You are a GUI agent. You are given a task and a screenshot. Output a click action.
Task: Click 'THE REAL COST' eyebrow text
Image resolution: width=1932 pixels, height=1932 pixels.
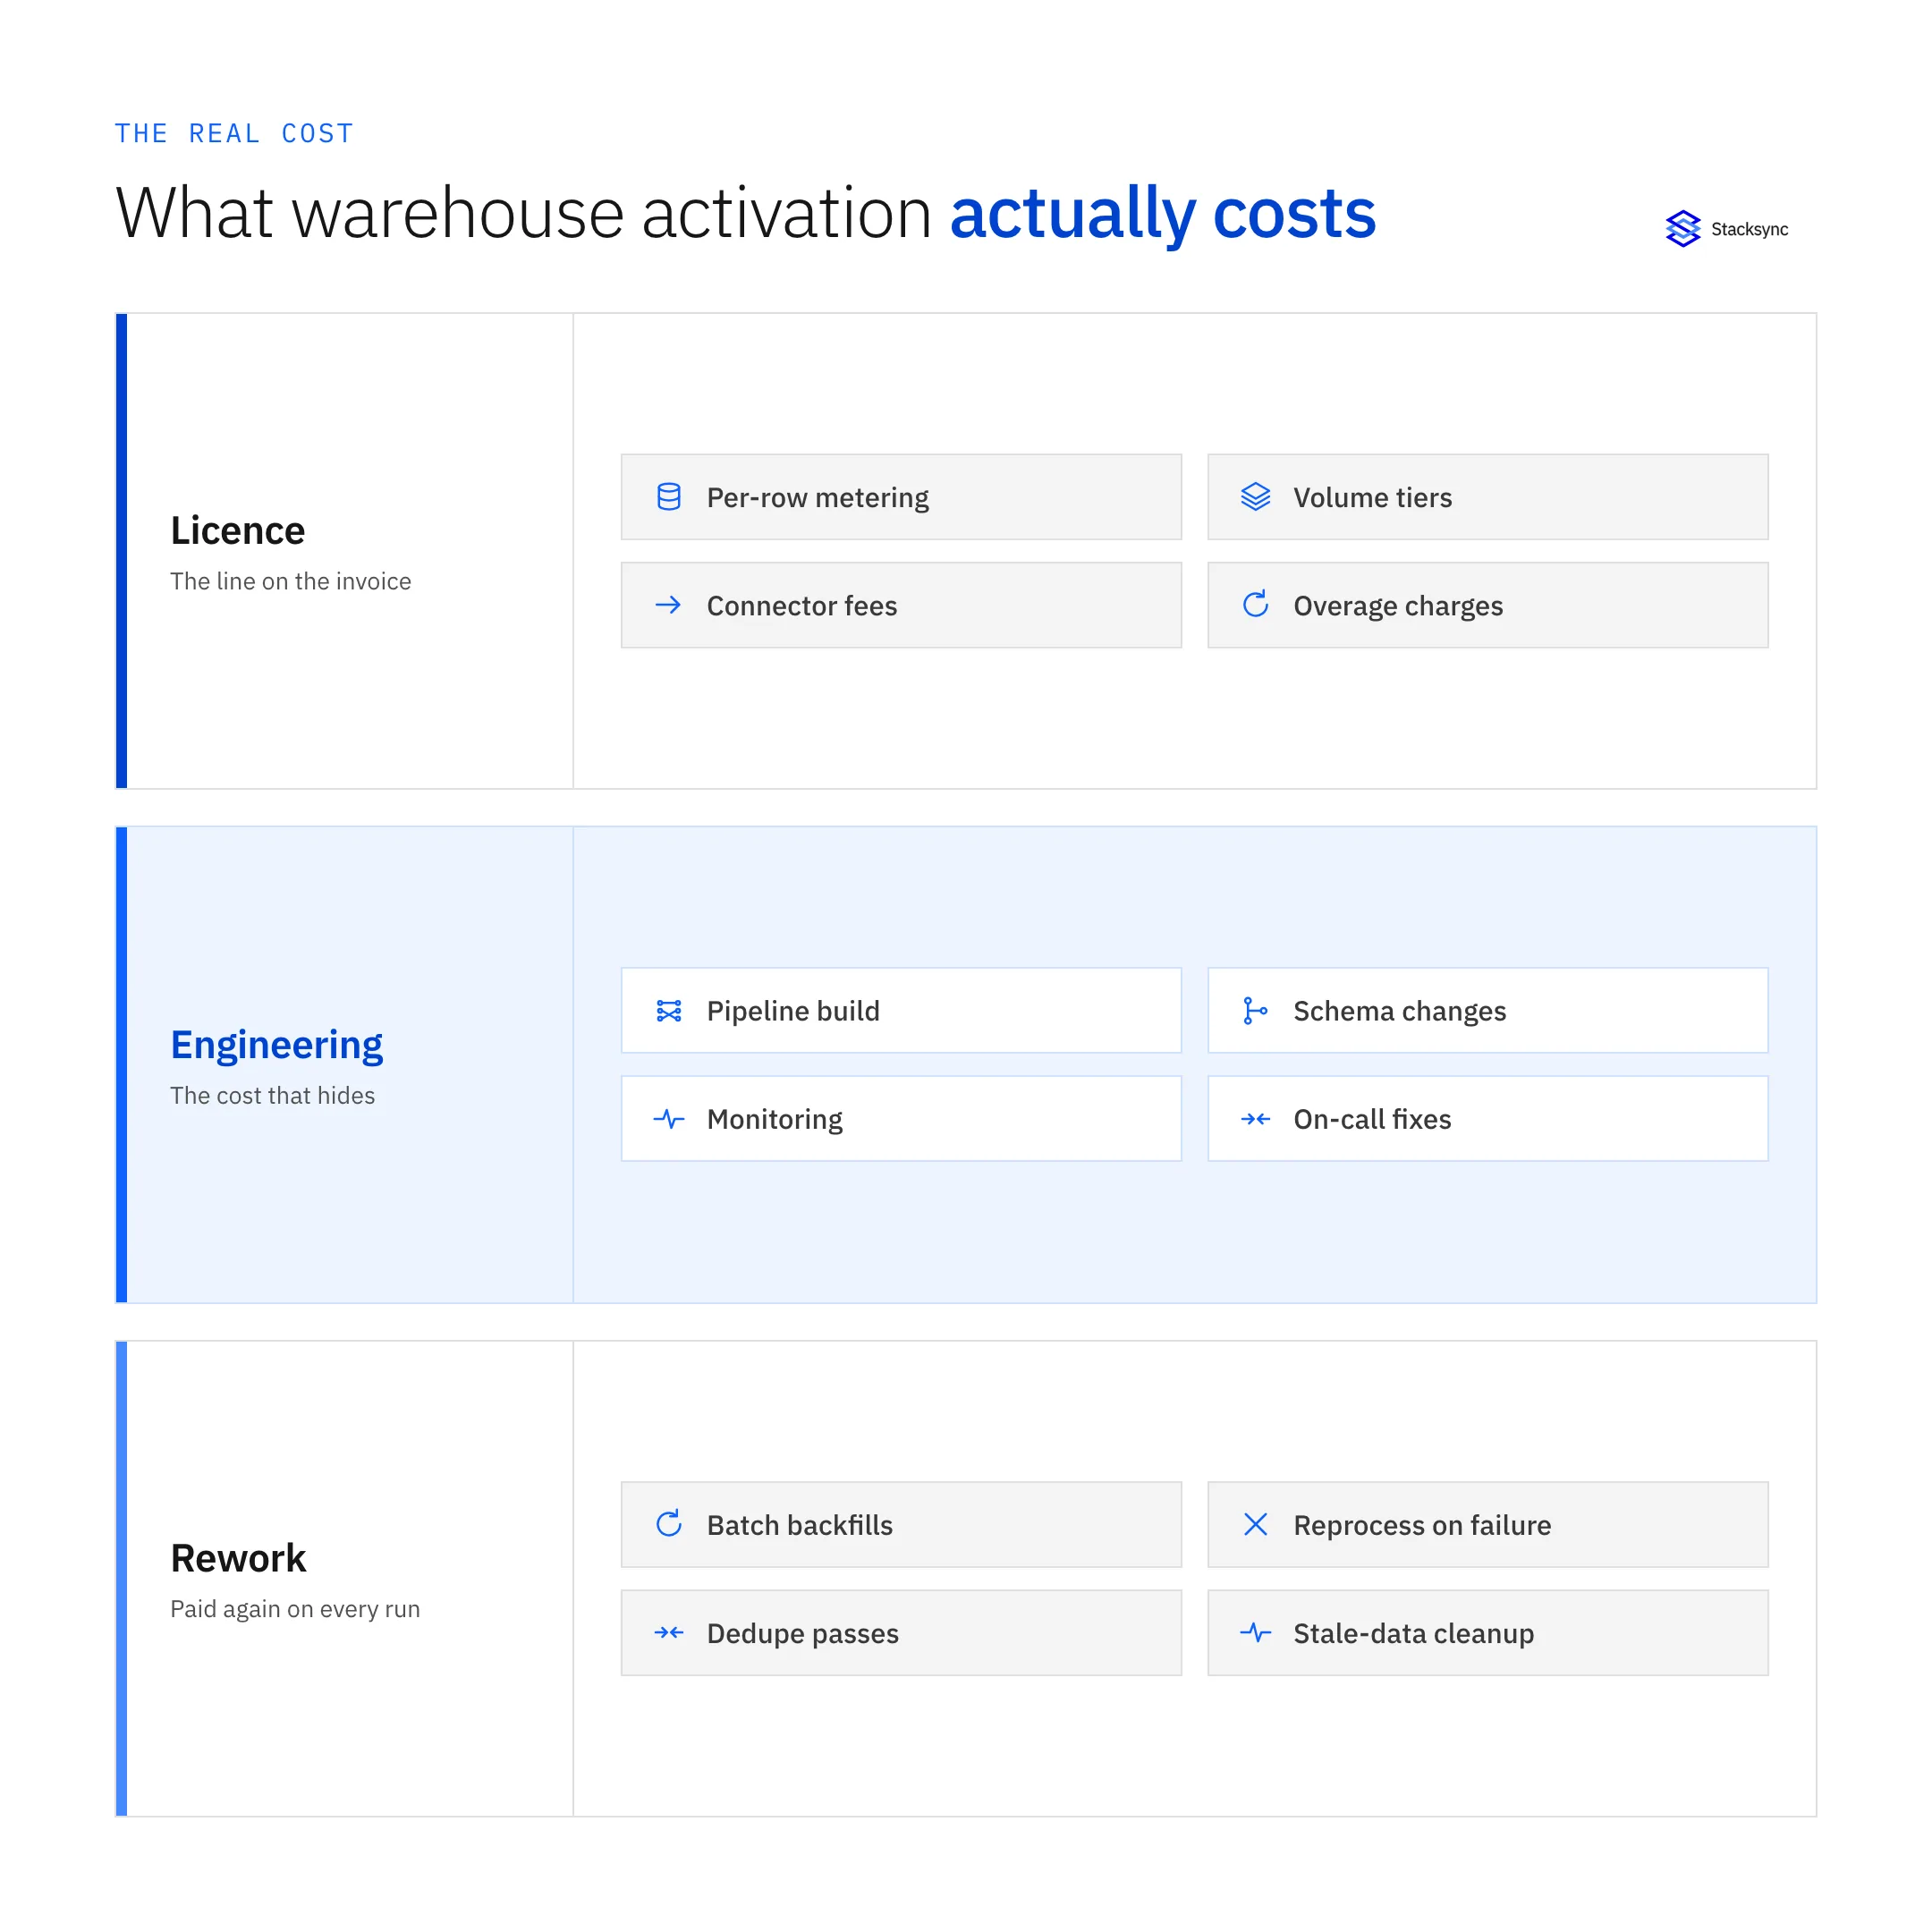click(234, 134)
